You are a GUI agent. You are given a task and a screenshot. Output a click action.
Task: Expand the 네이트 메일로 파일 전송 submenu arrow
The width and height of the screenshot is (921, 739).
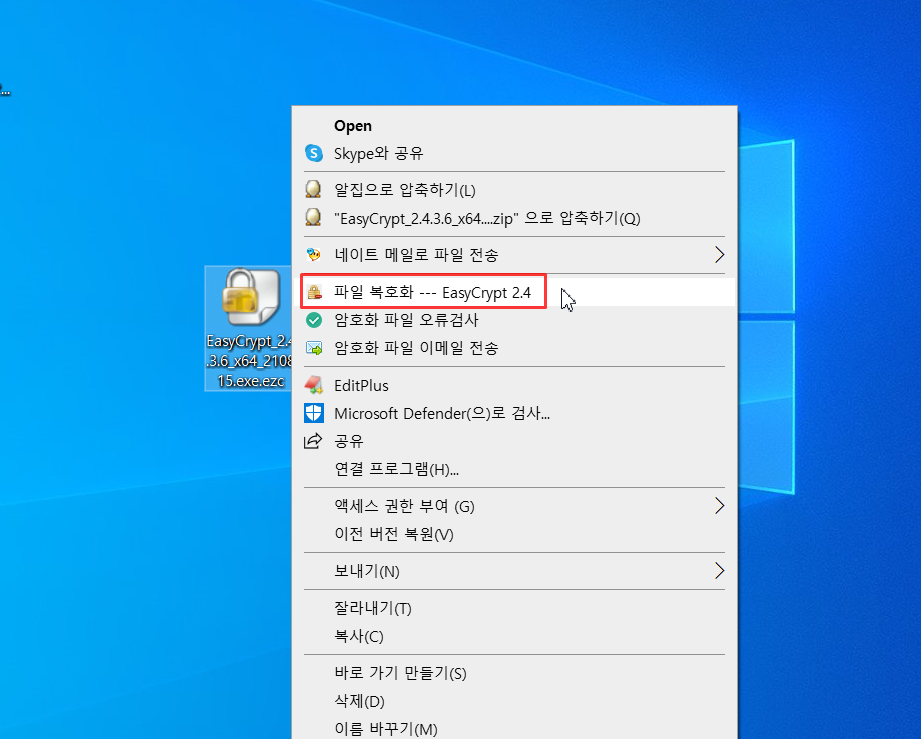[719, 254]
